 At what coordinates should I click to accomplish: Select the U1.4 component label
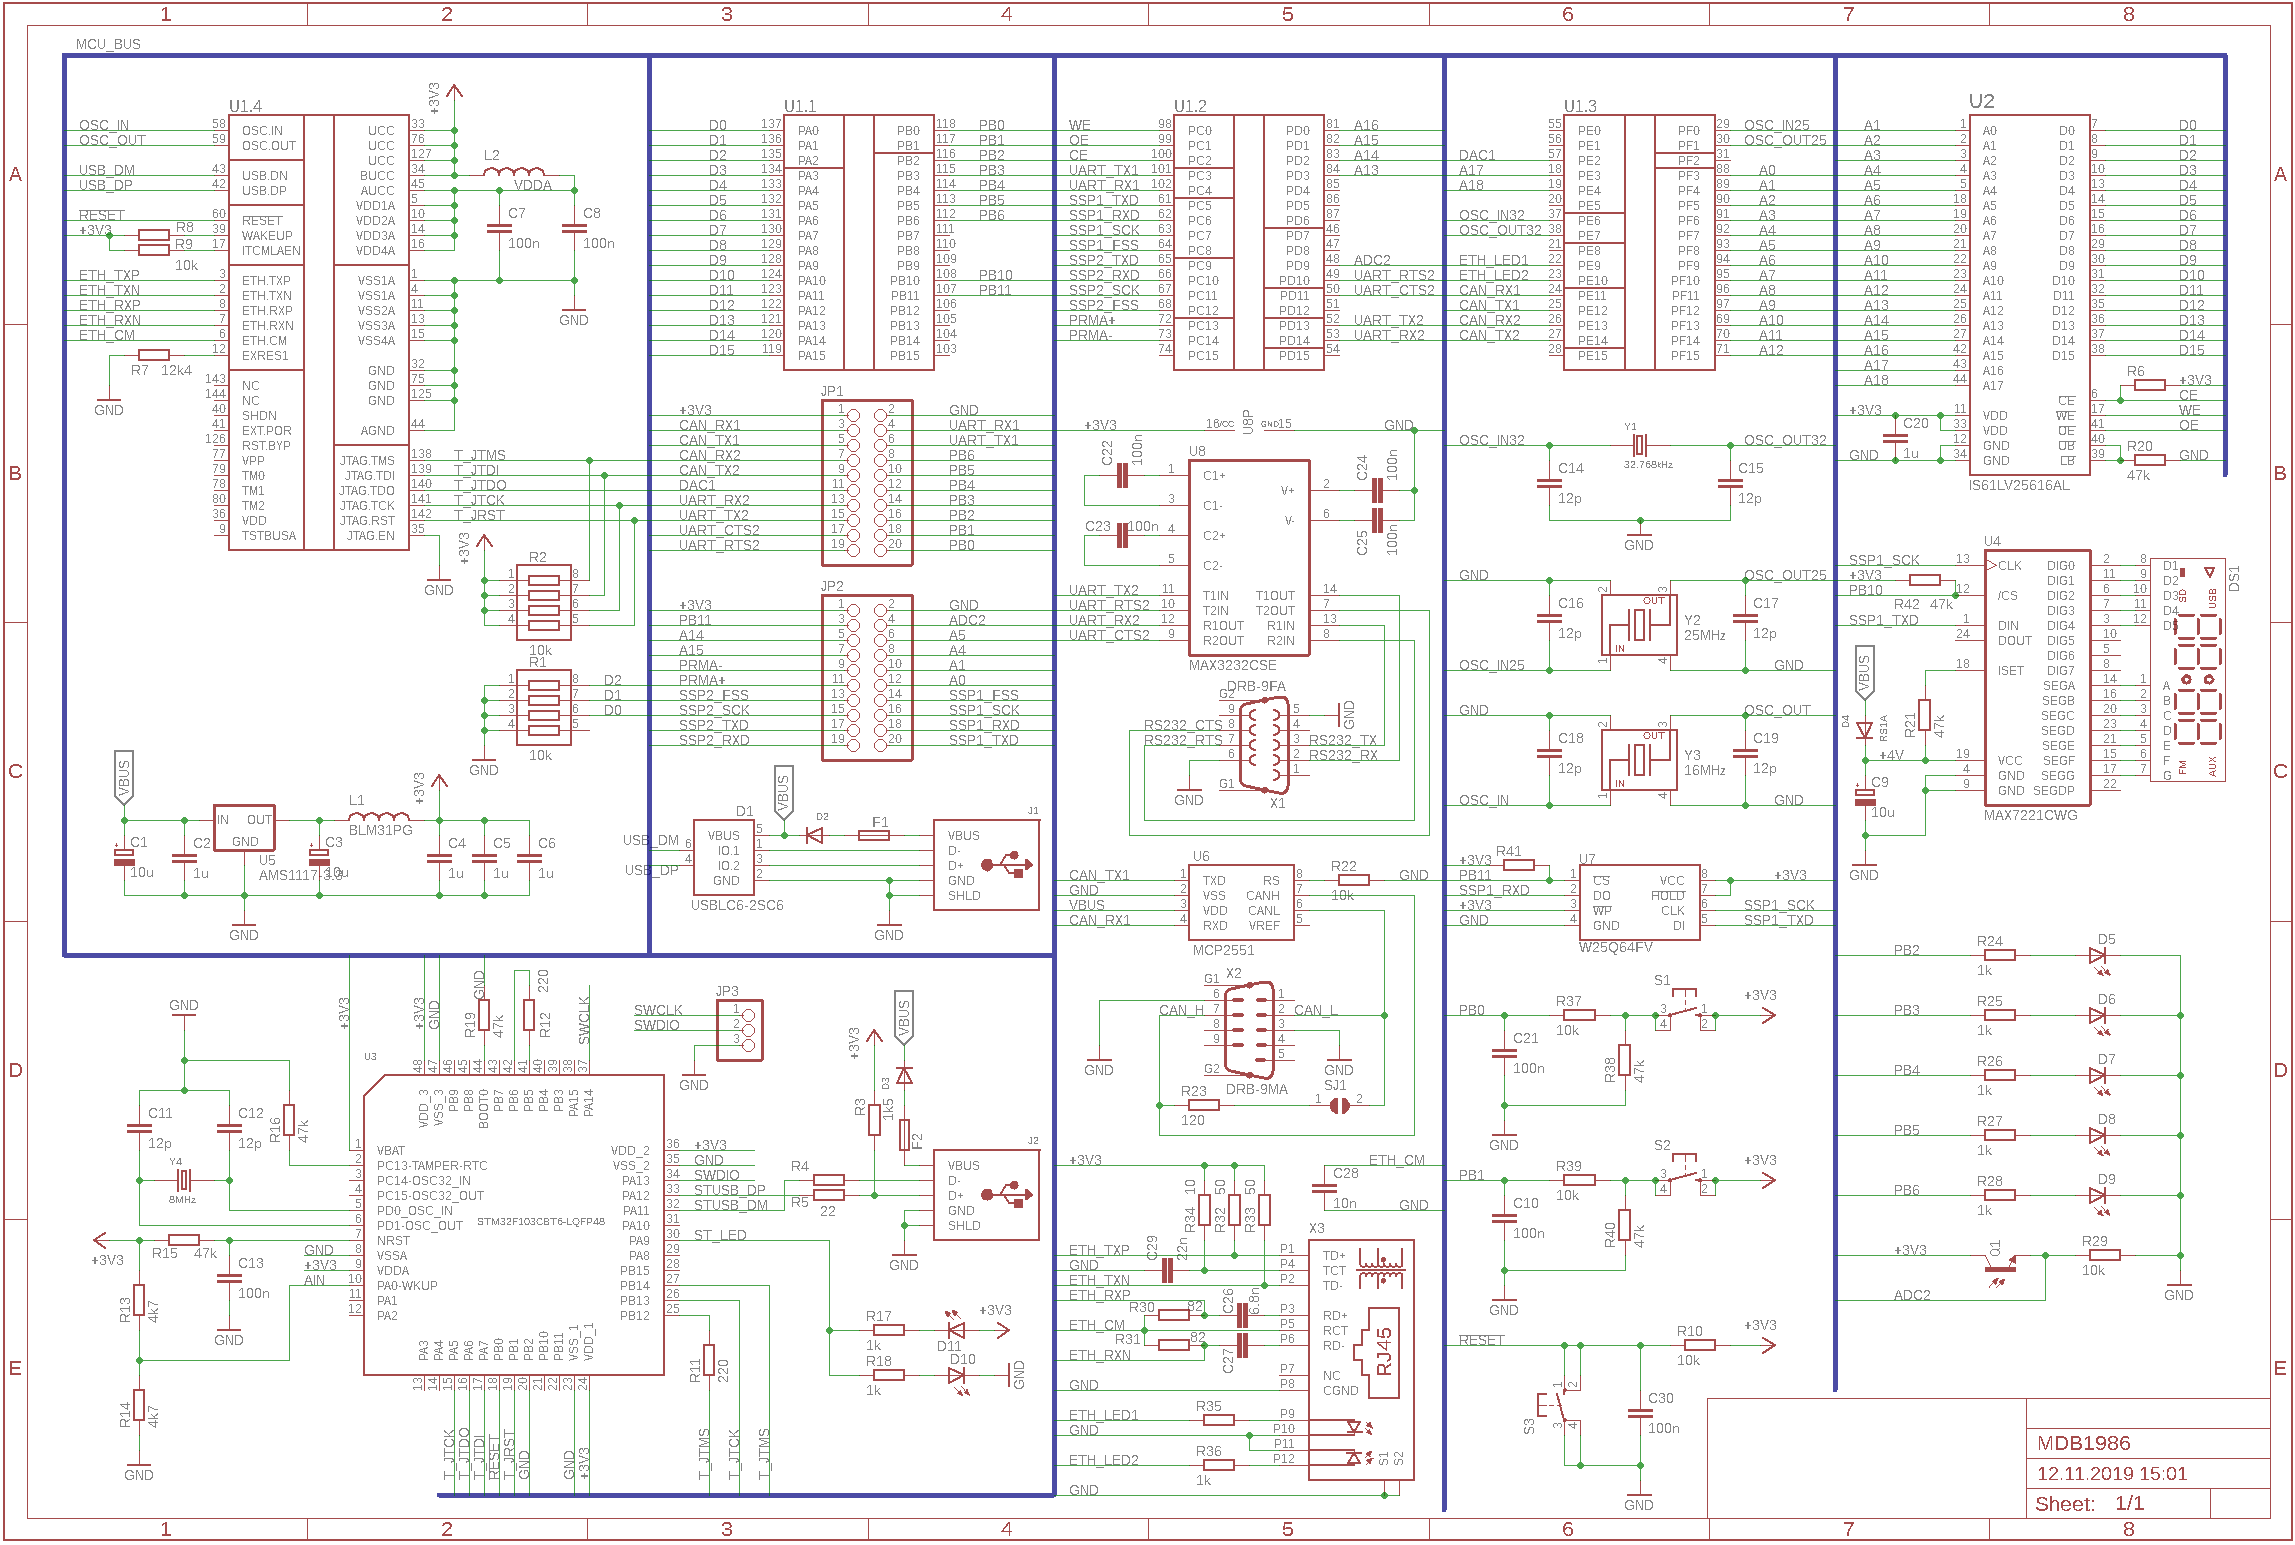[245, 106]
